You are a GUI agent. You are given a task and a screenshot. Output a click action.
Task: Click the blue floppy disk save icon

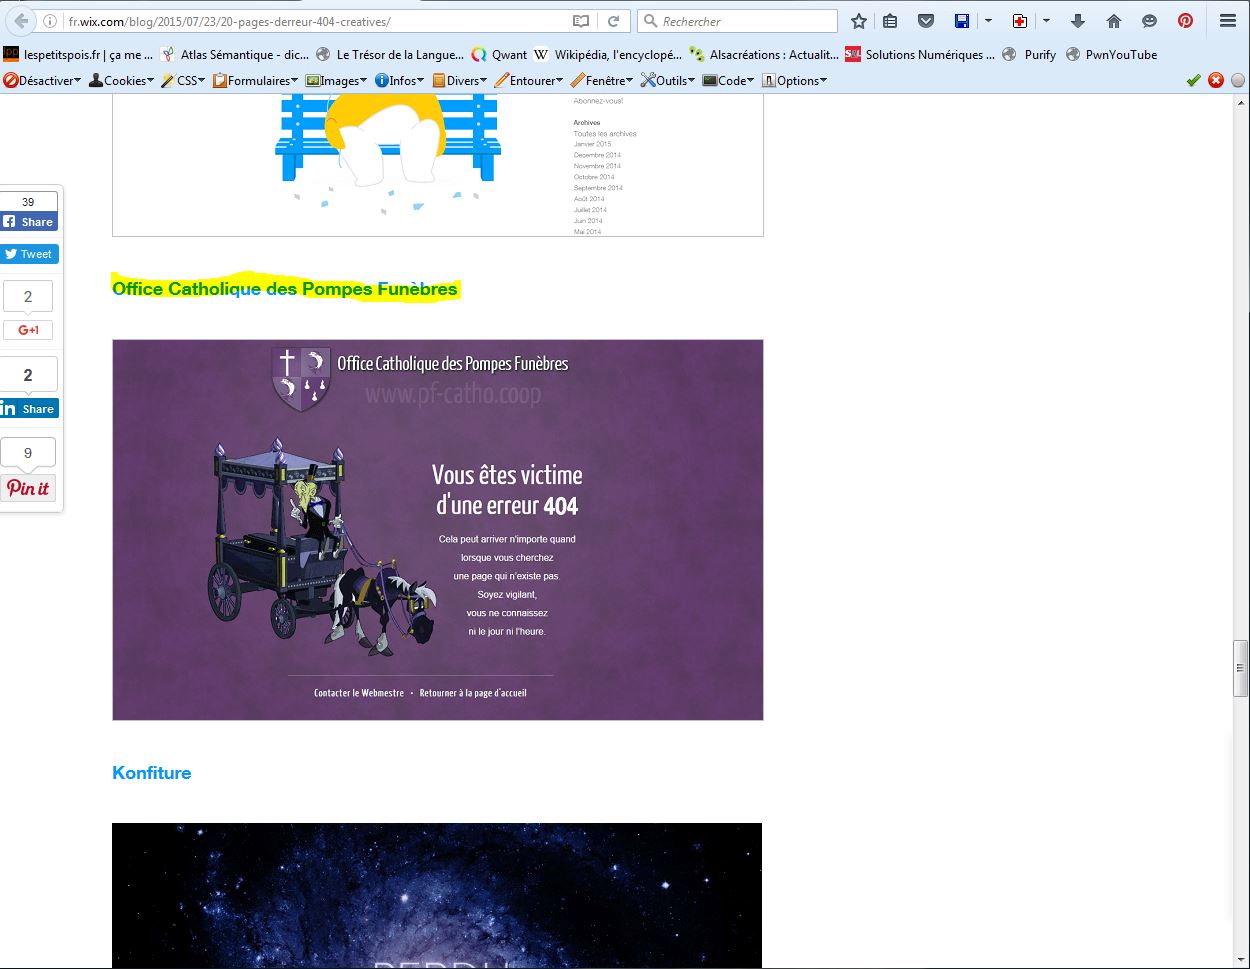[x=961, y=21]
